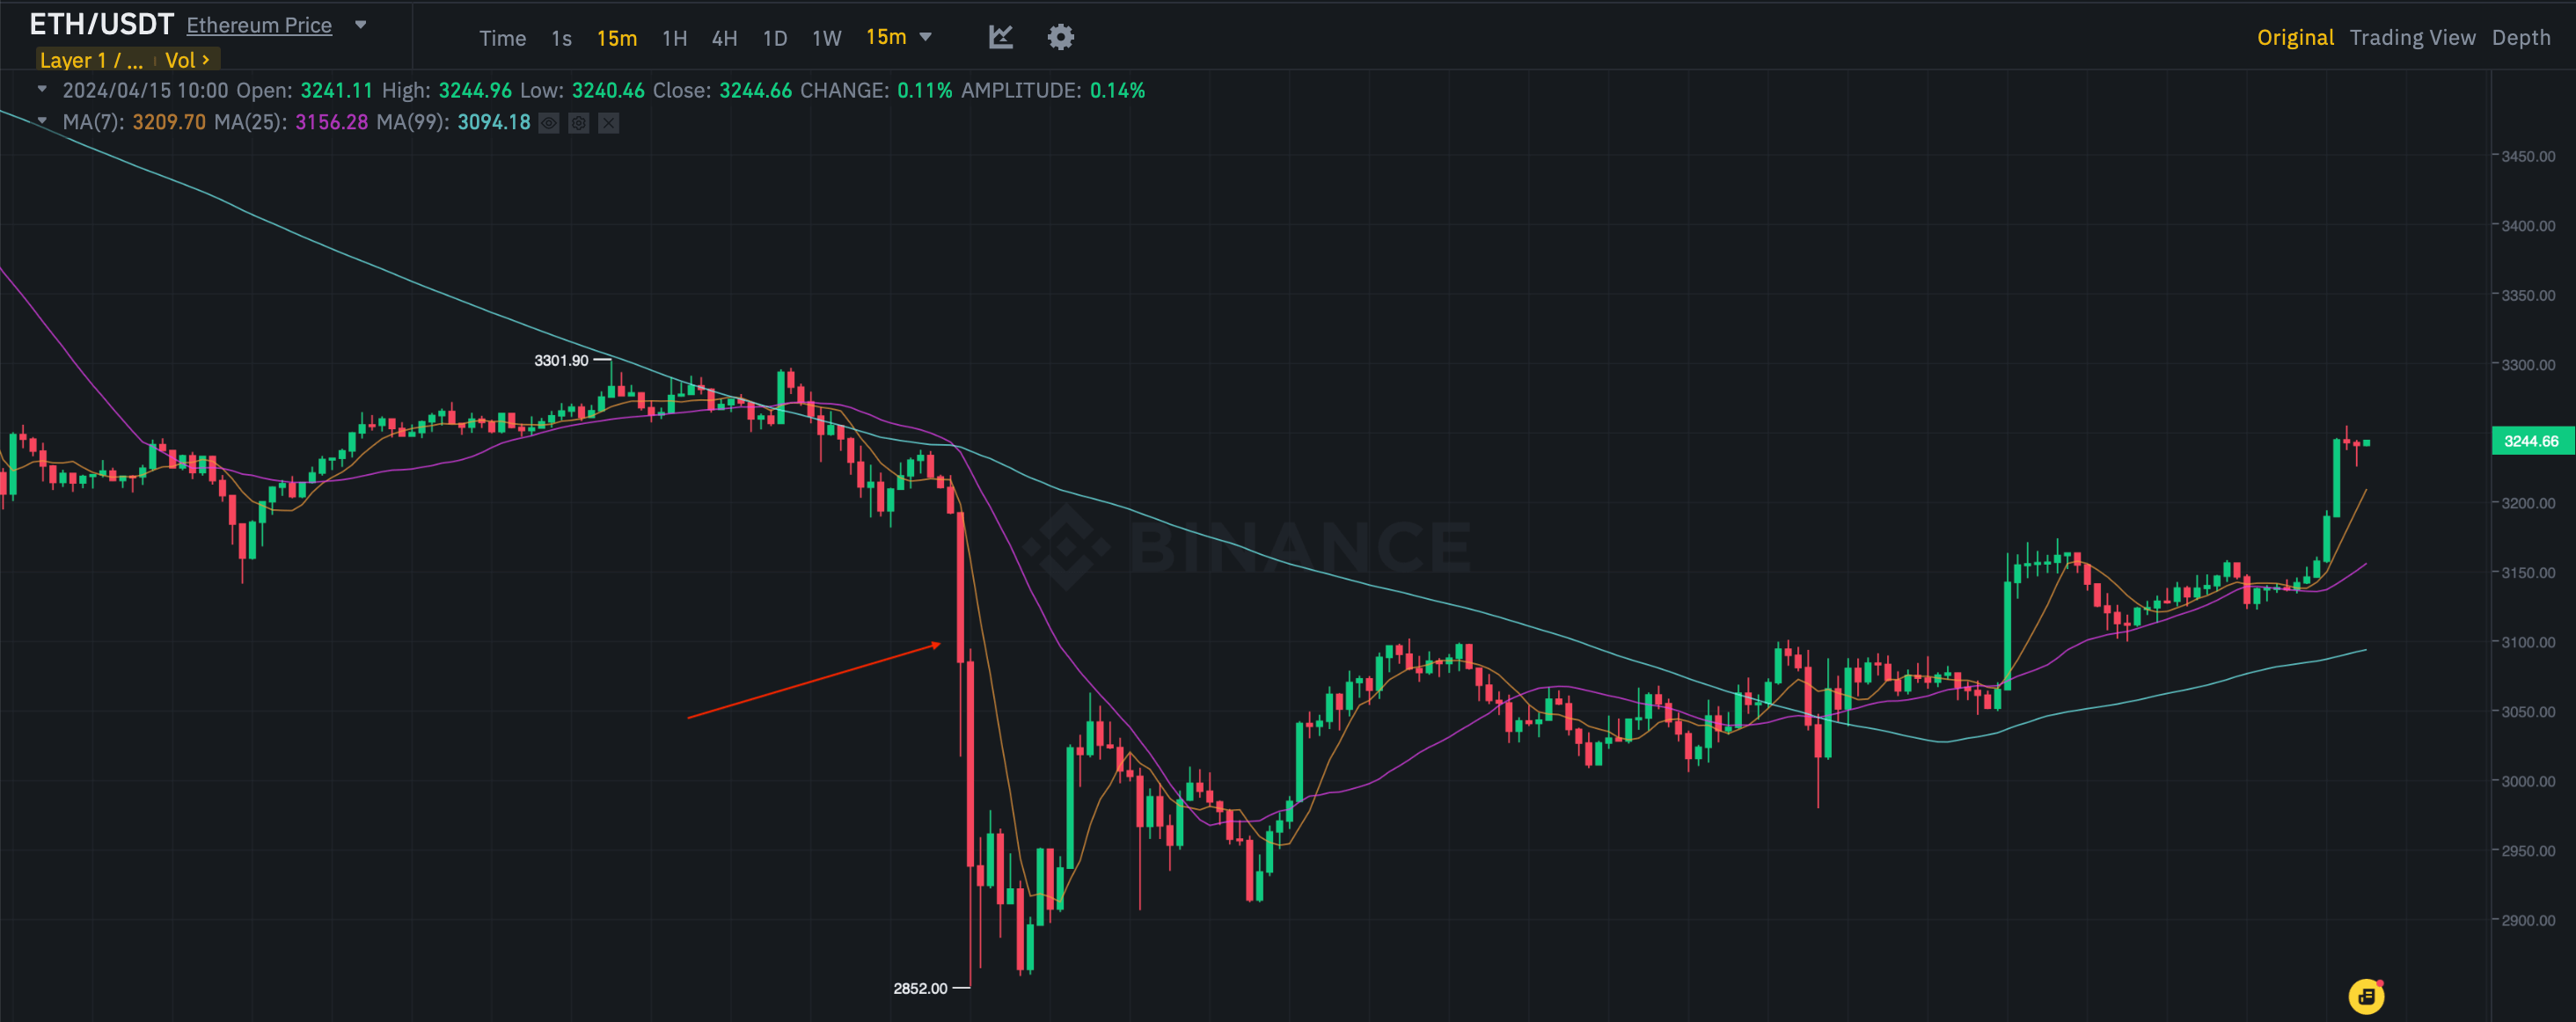Click the 3244.66 current price label
2576x1022 pixels.
tap(2530, 441)
